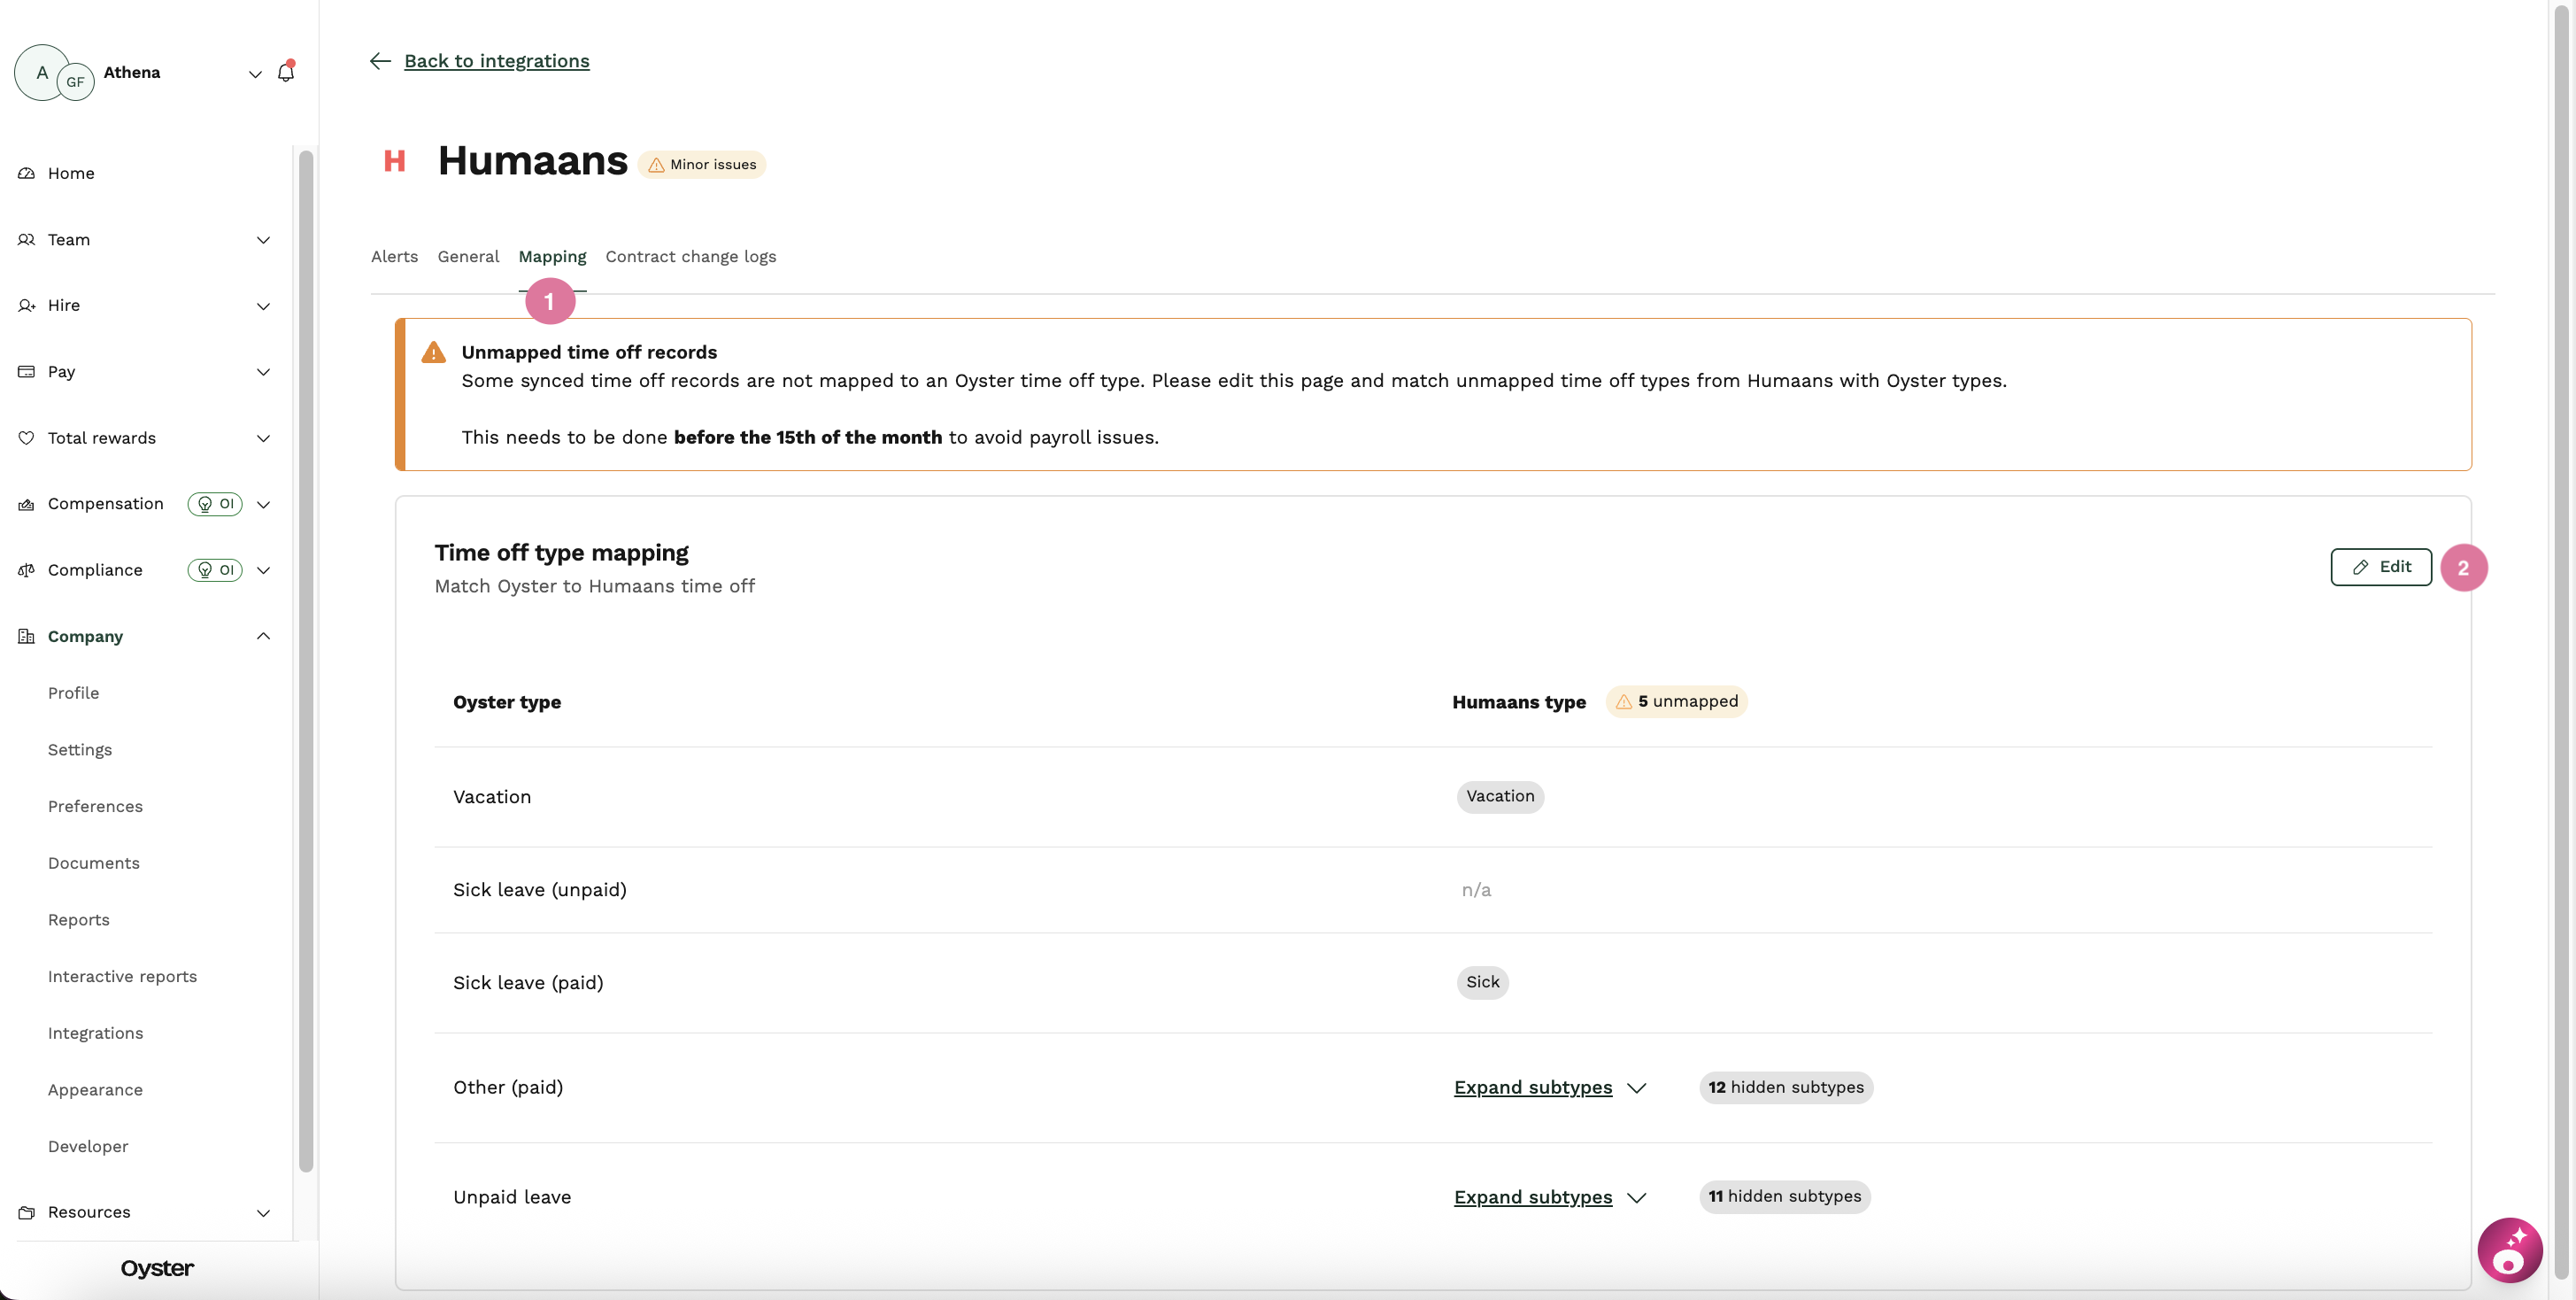Click the Compensation chart icon
2576x1300 pixels.
tap(27, 504)
